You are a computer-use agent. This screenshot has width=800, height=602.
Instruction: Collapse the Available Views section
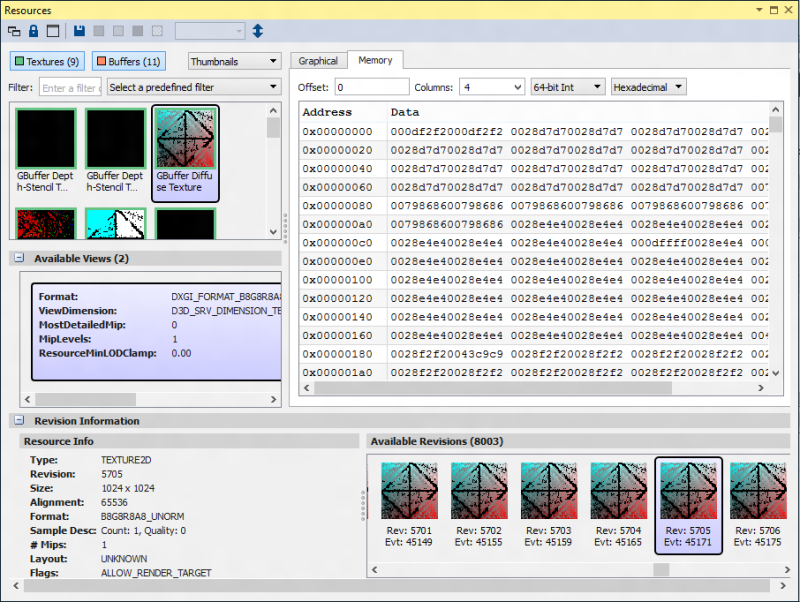tap(19, 258)
